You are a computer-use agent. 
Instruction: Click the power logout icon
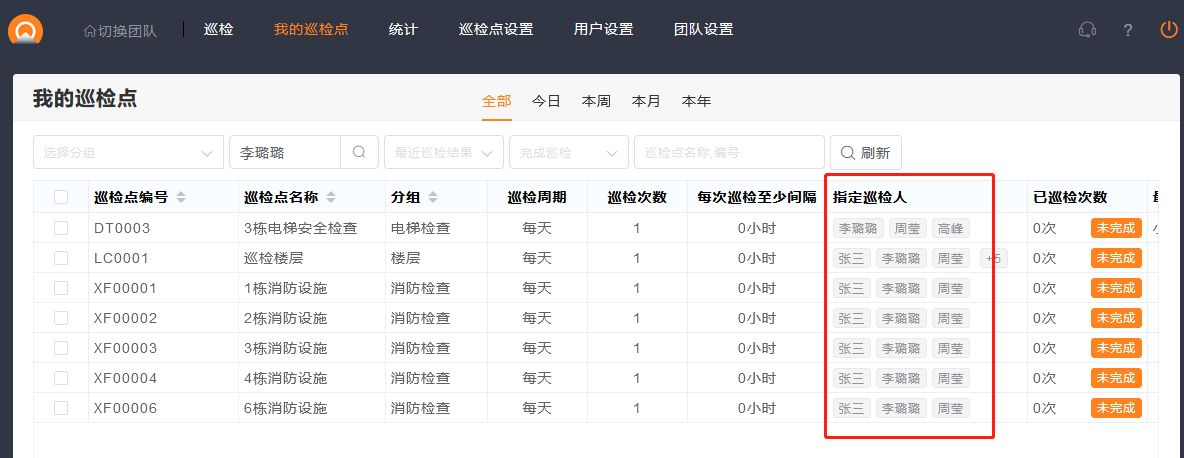[x=1168, y=30]
